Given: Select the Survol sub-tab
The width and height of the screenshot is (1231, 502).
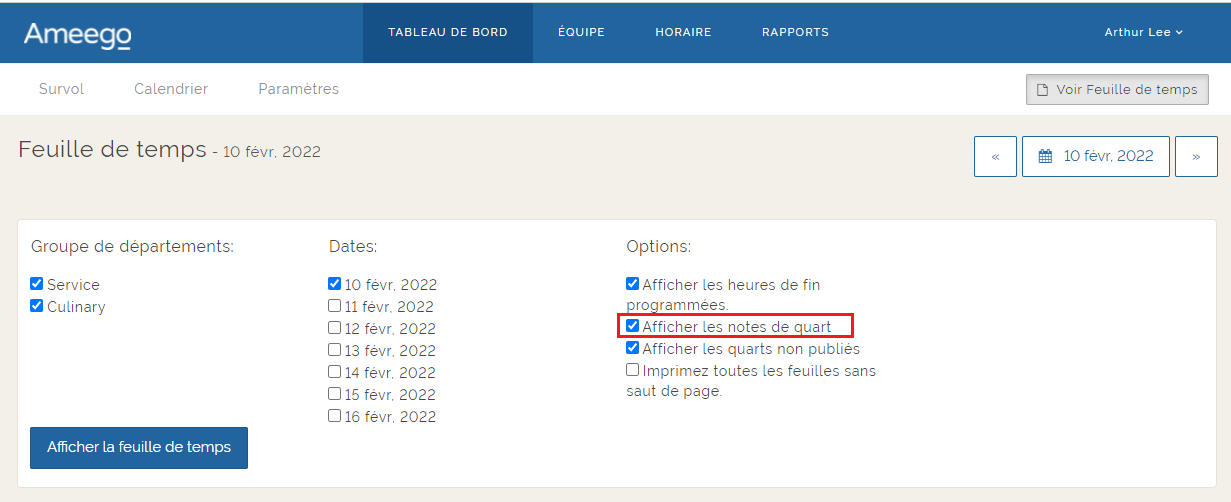Looking at the screenshot, I should click(61, 89).
